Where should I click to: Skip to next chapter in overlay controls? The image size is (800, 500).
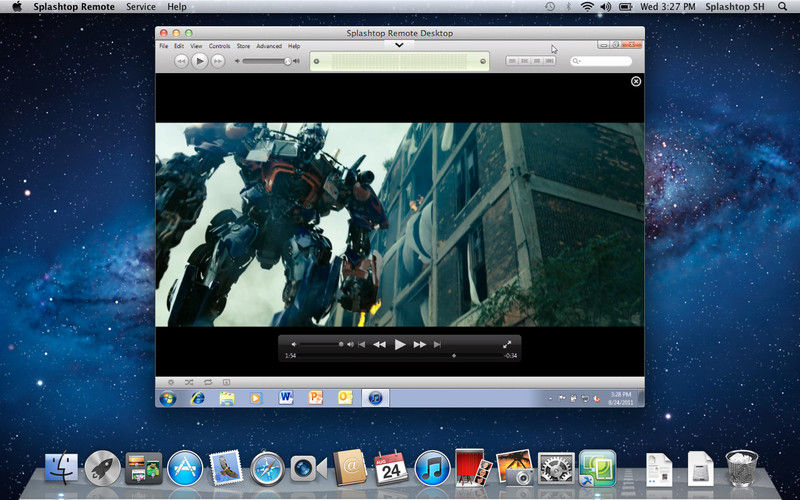tap(437, 345)
